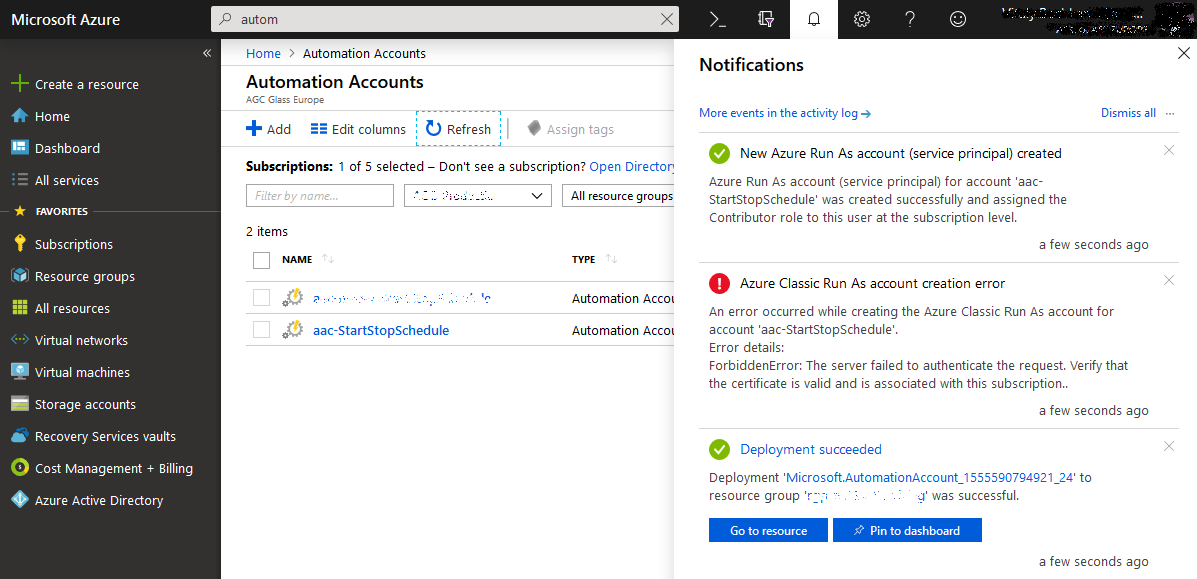Toggle the select-all header checkbox
The width and height of the screenshot is (1197, 579).
pos(261,260)
